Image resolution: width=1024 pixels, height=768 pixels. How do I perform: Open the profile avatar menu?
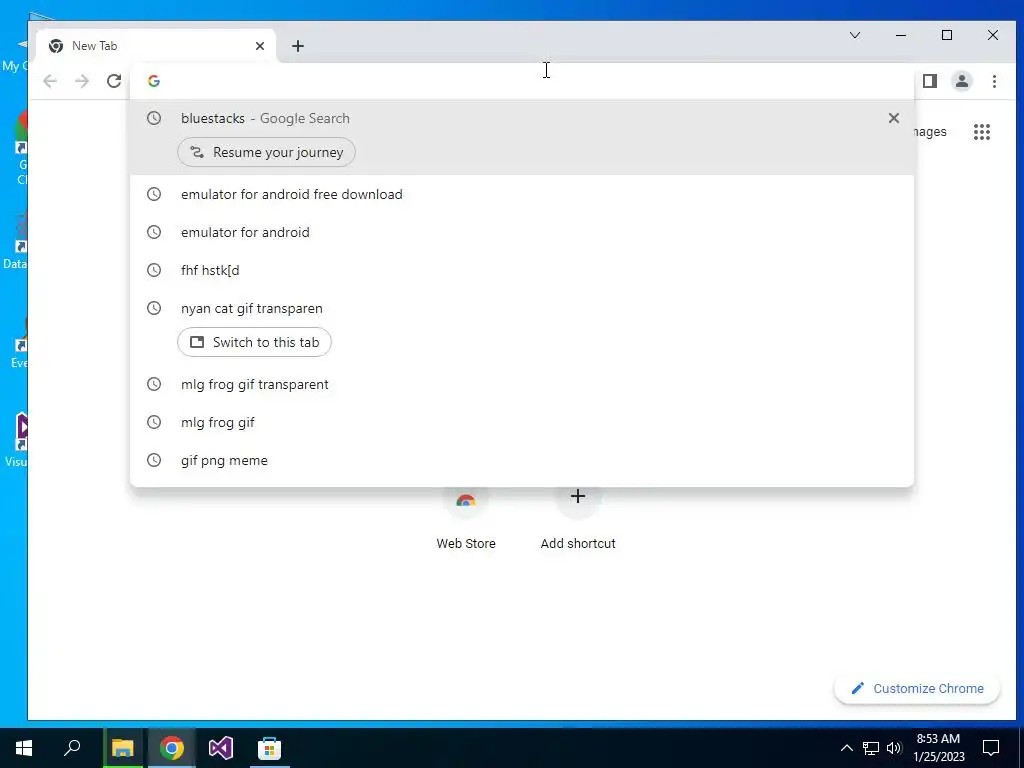click(x=962, y=81)
